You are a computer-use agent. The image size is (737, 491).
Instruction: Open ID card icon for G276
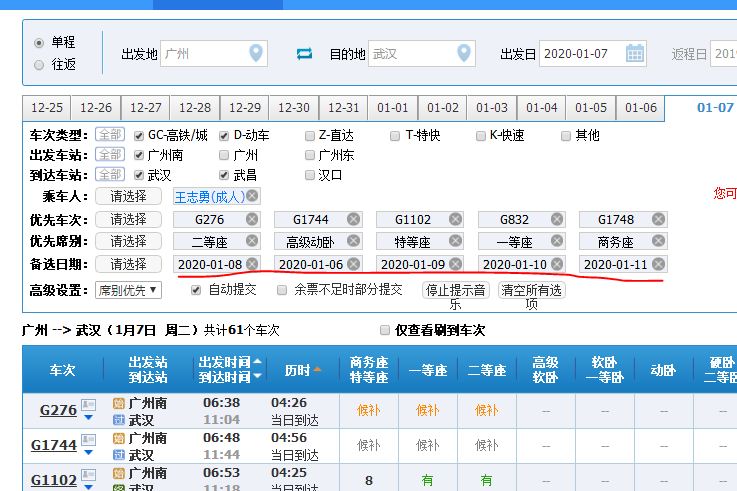[x=88, y=405]
